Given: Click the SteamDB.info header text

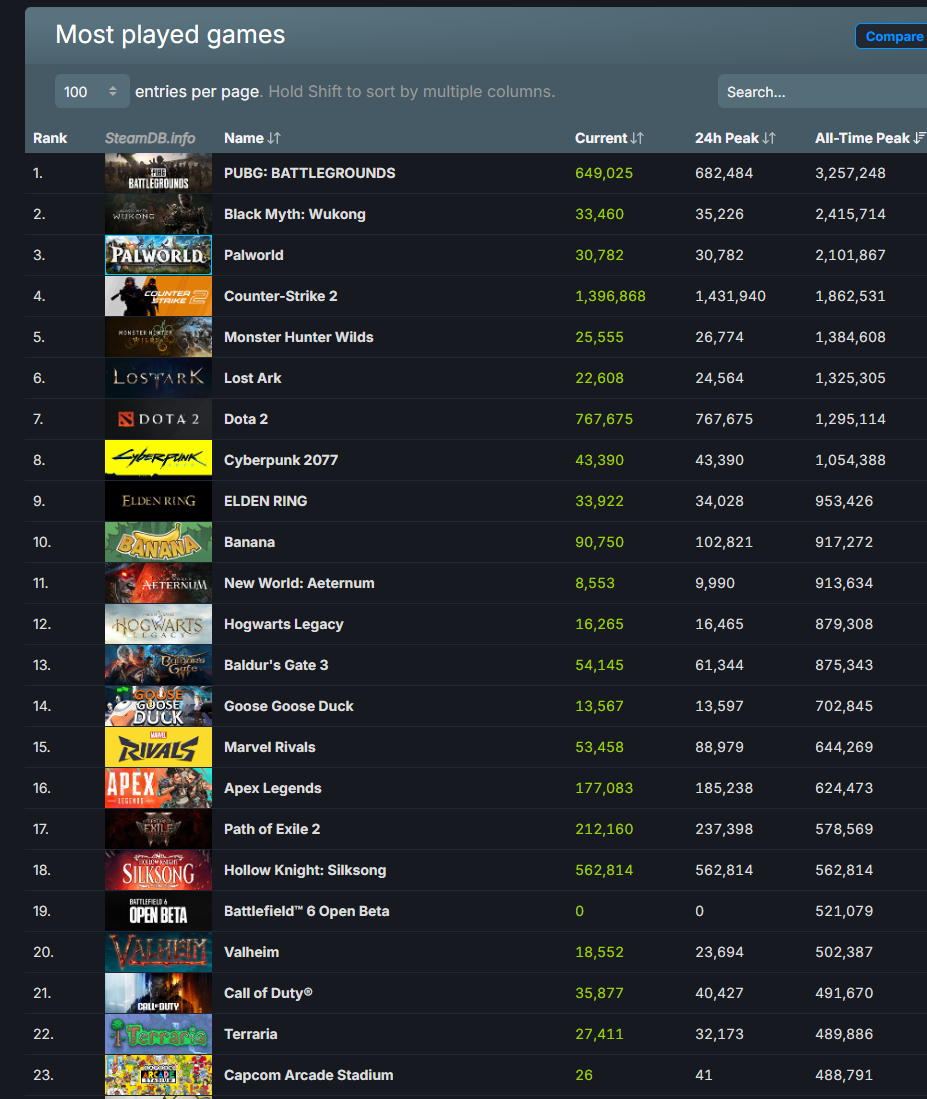Looking at the screenshot, I should [150, 138].
